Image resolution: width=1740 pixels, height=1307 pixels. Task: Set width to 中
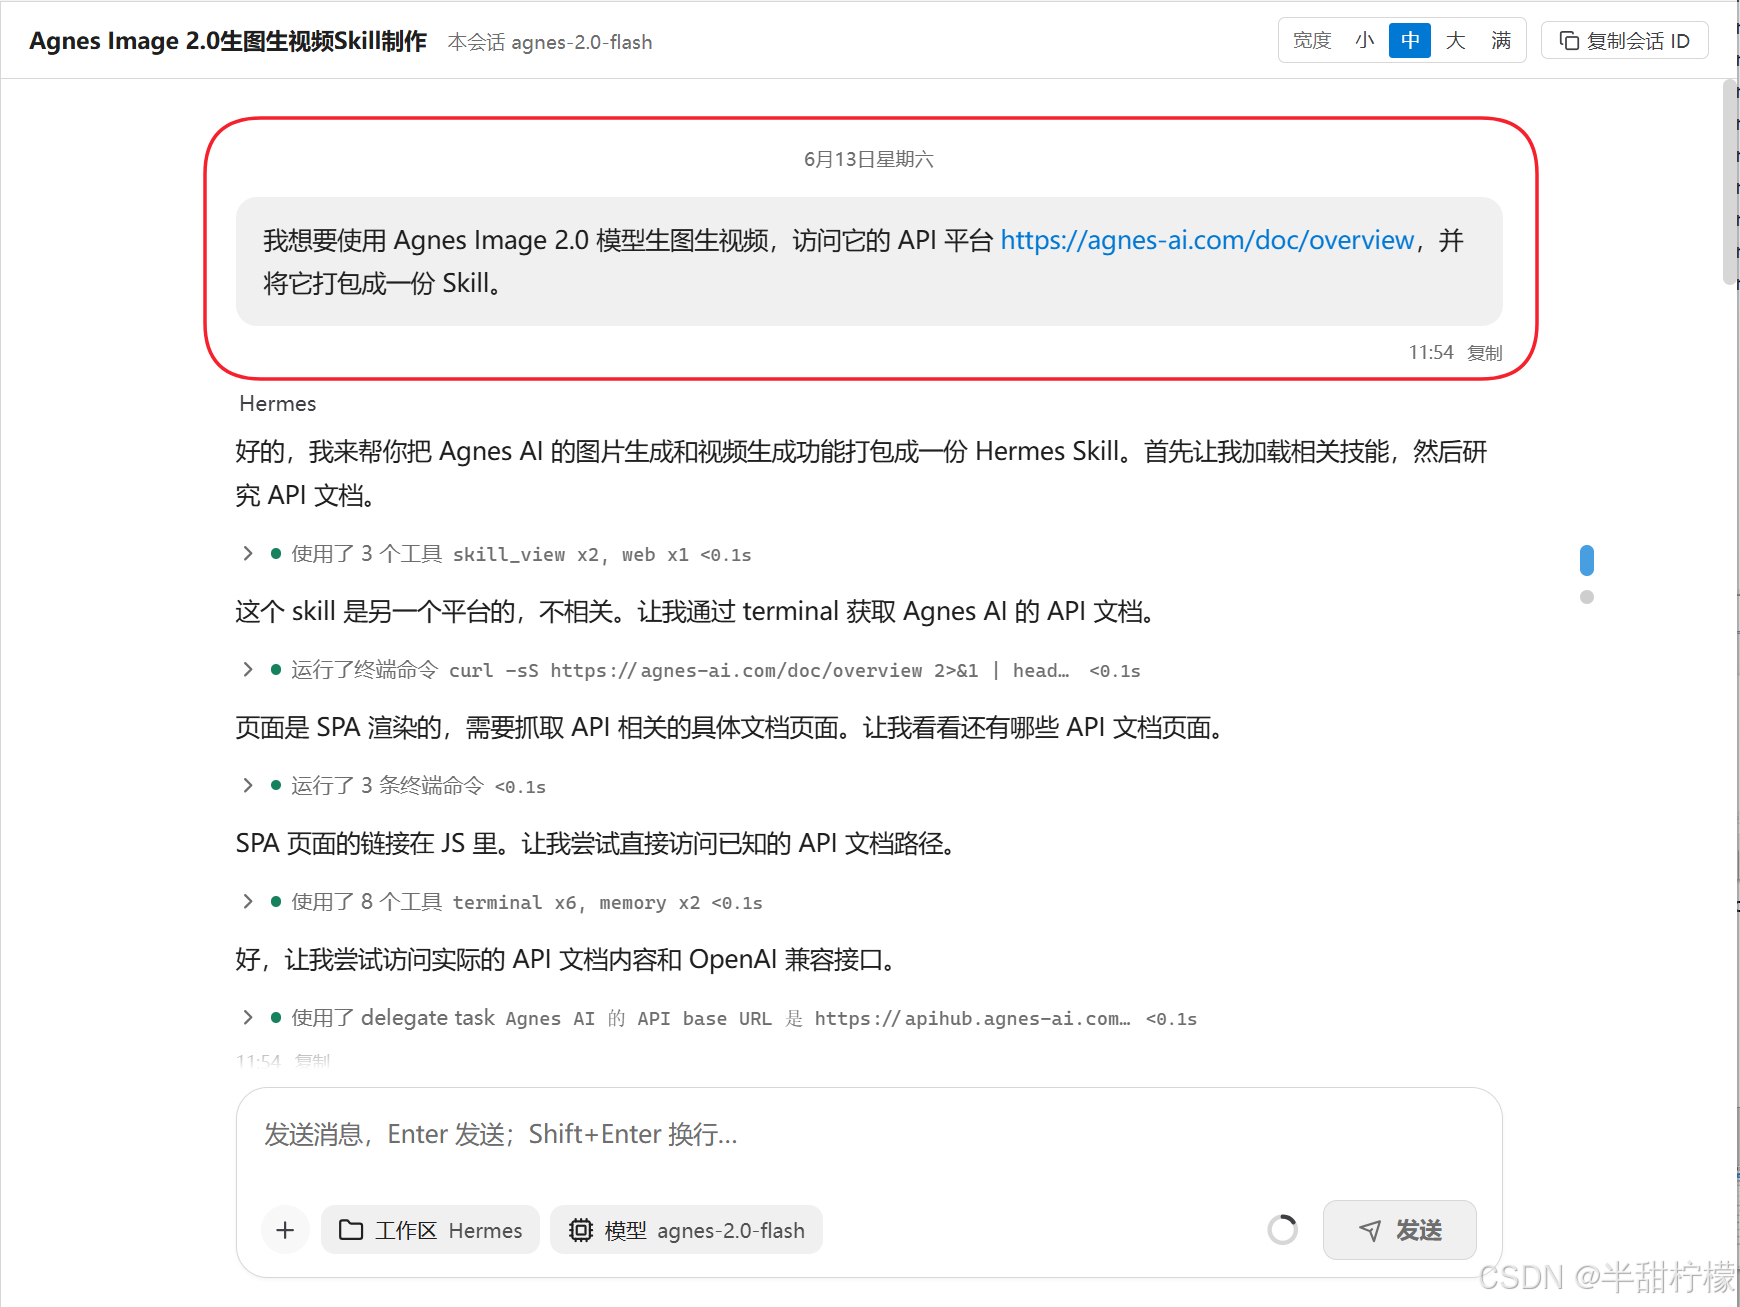pyautogui.click(x=1410, y=41)
